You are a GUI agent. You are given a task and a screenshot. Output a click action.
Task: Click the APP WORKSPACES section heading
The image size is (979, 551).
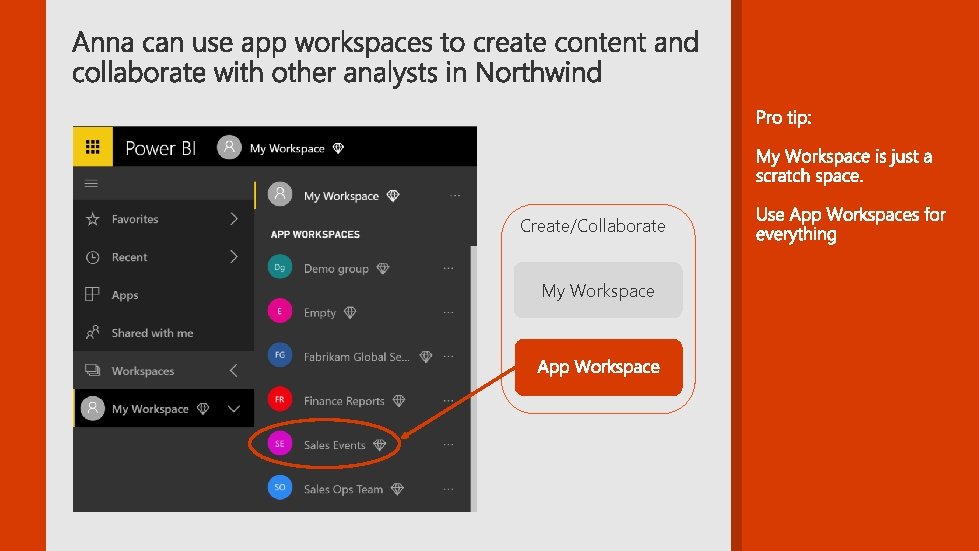pos(315,235)
